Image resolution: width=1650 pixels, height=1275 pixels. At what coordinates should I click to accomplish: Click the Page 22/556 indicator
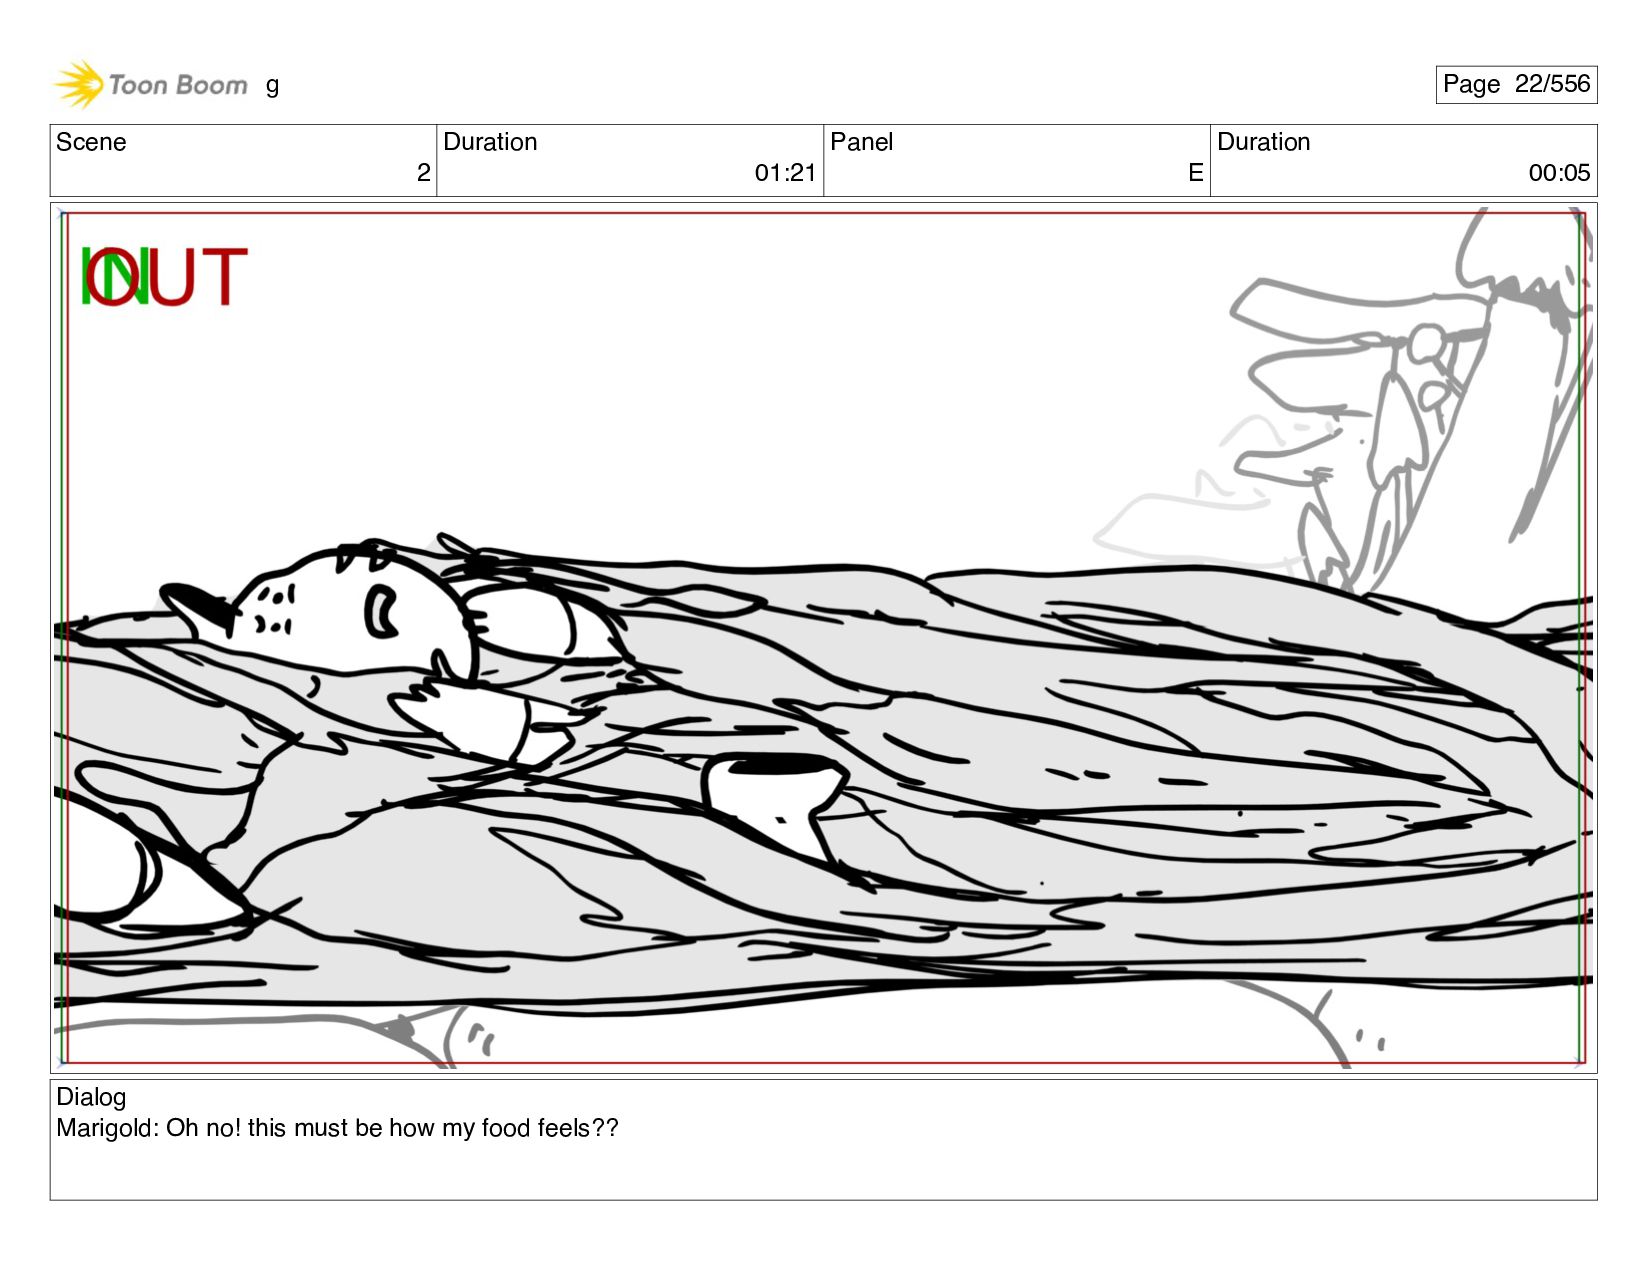point(1516,84)
